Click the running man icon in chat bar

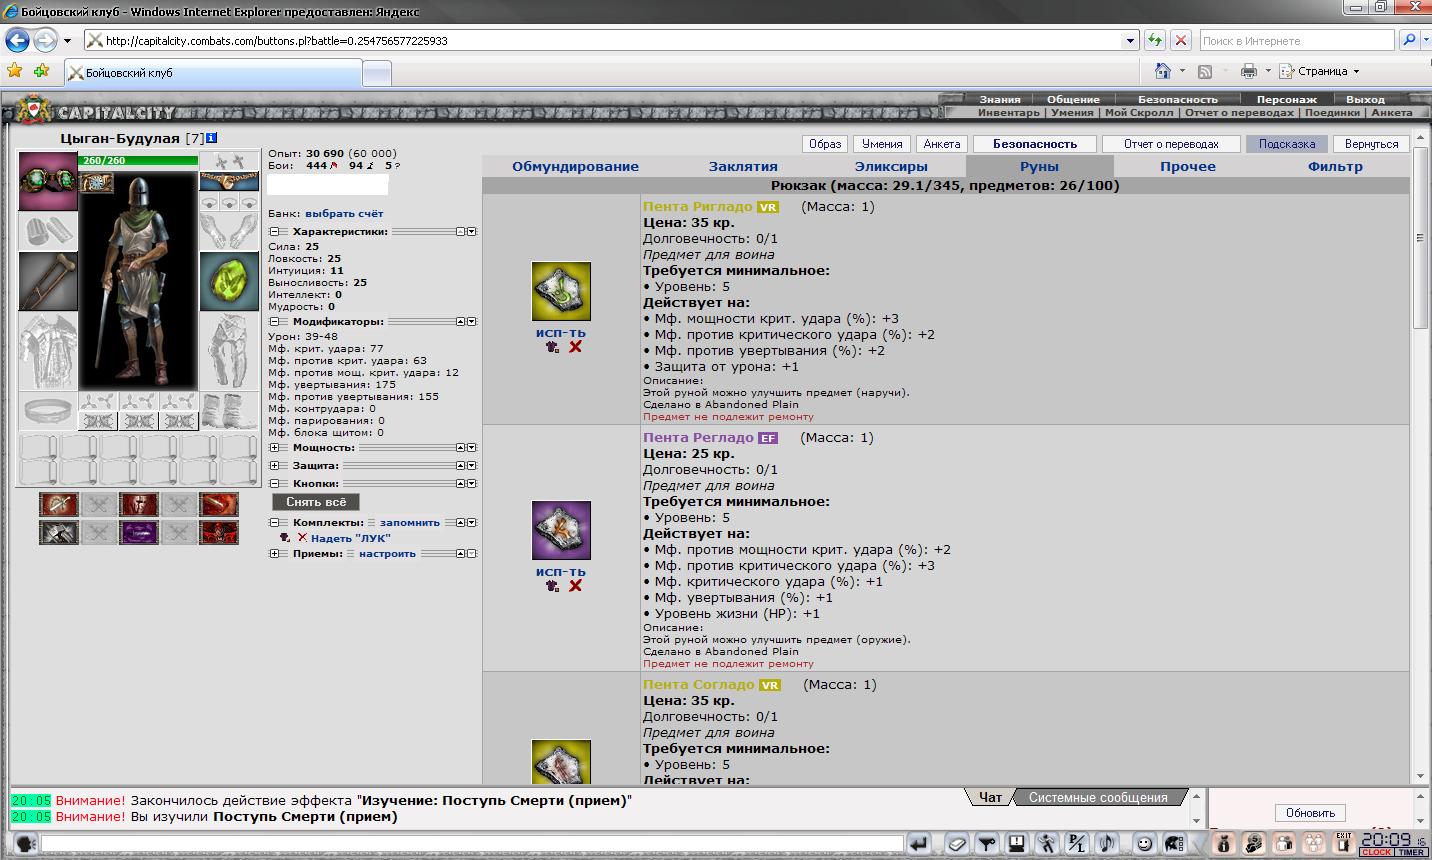pos(1046,843)
